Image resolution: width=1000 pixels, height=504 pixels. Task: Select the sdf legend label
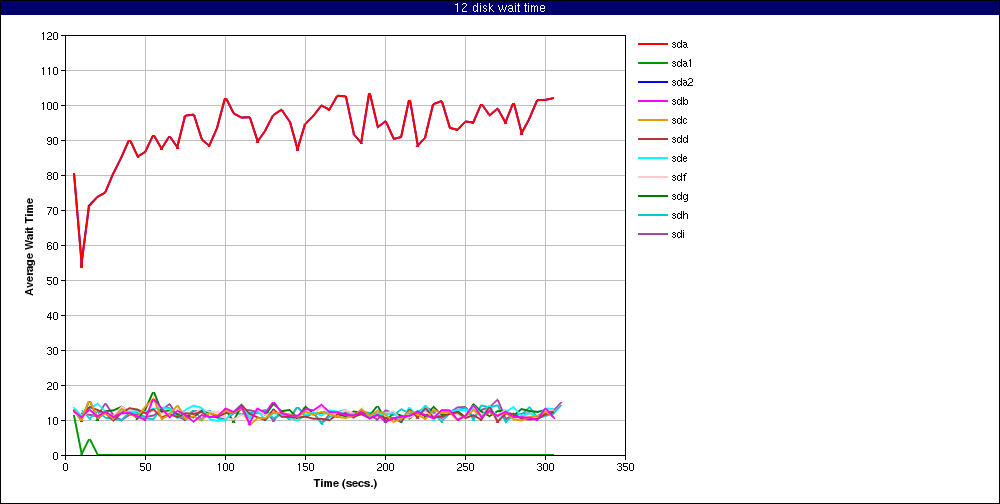(x=679, y=177)
